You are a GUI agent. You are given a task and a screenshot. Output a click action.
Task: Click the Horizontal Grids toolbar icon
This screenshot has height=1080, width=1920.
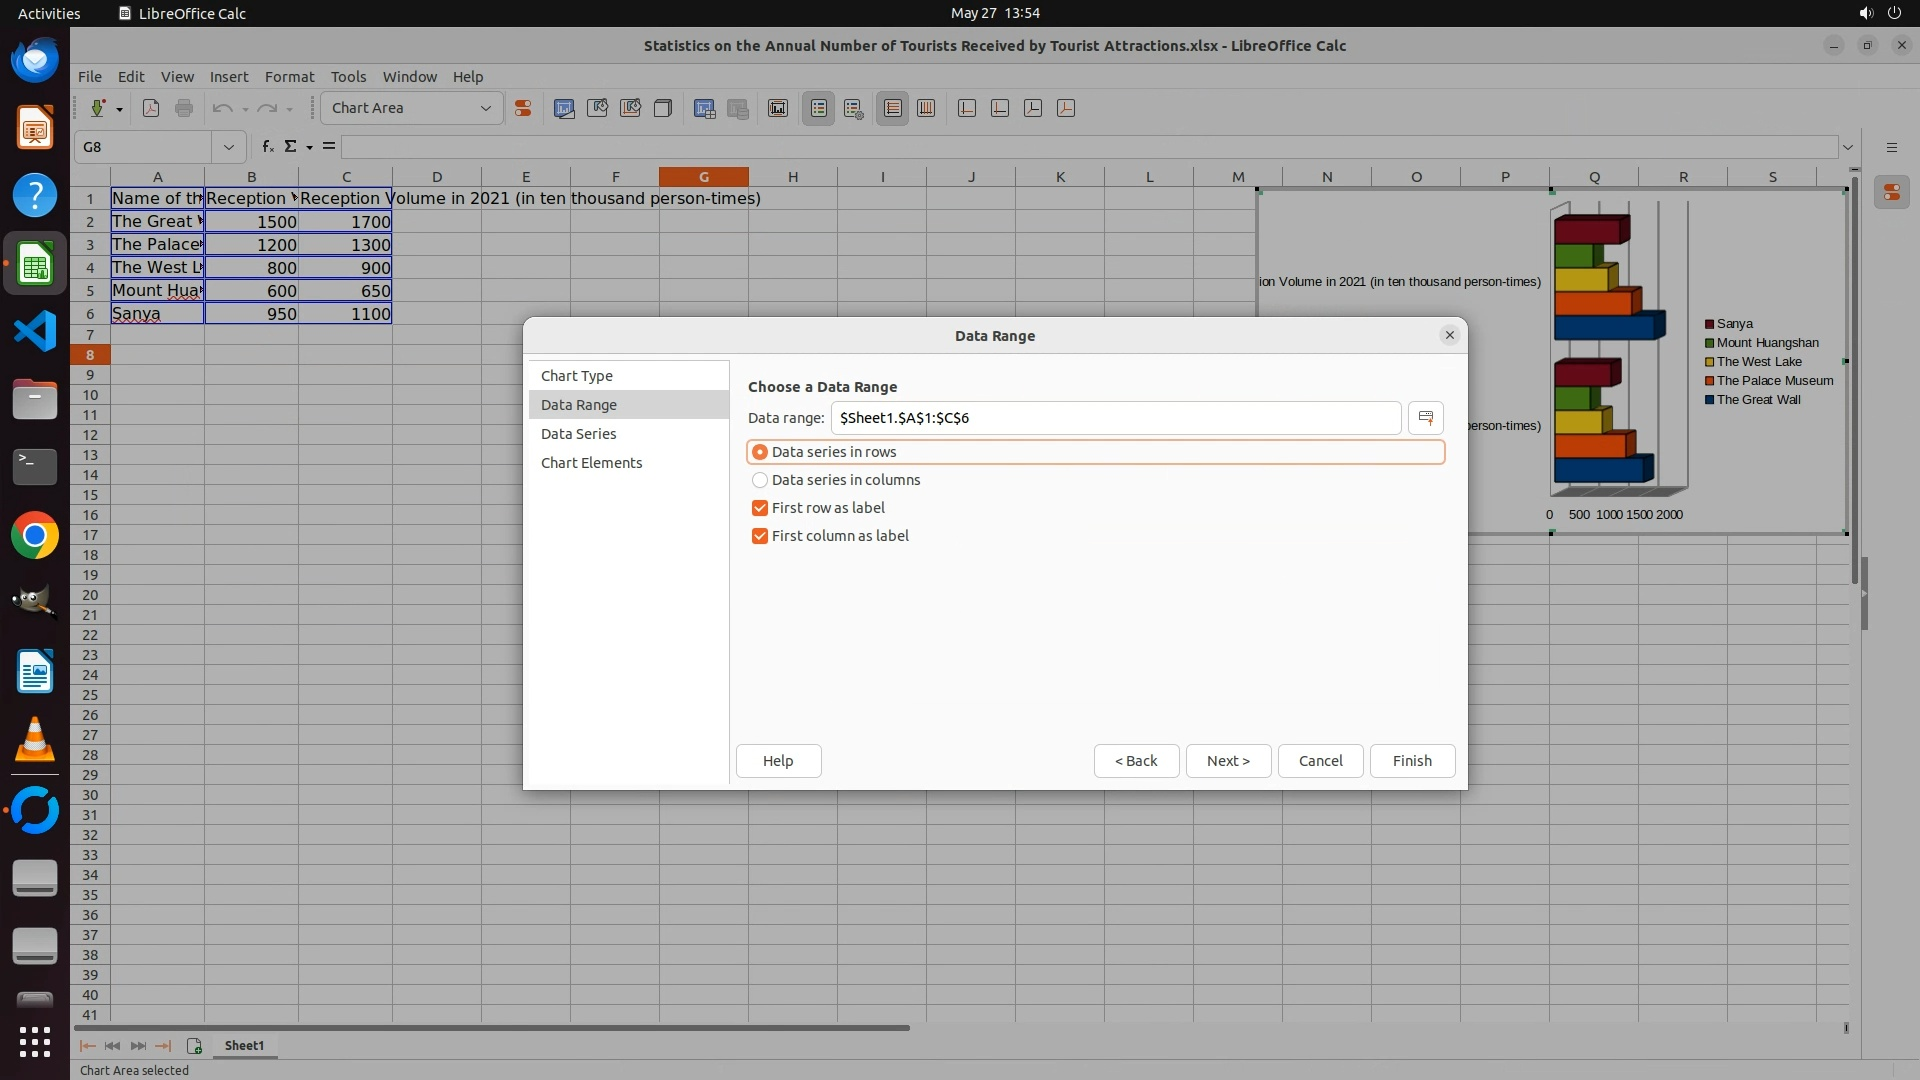click(893, 108)
